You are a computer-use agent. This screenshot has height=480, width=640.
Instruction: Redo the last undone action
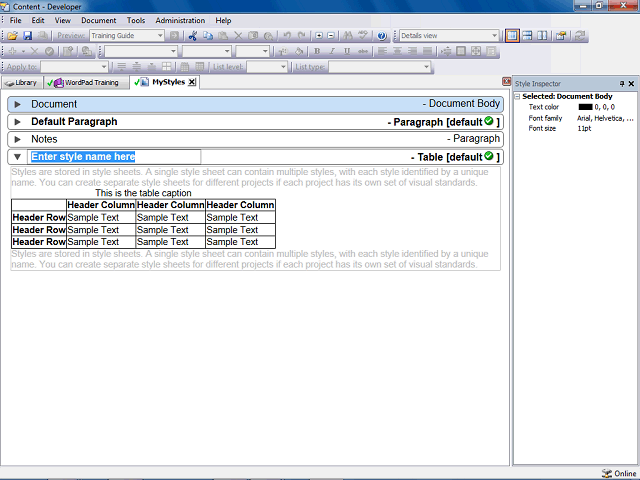(302, 36)
